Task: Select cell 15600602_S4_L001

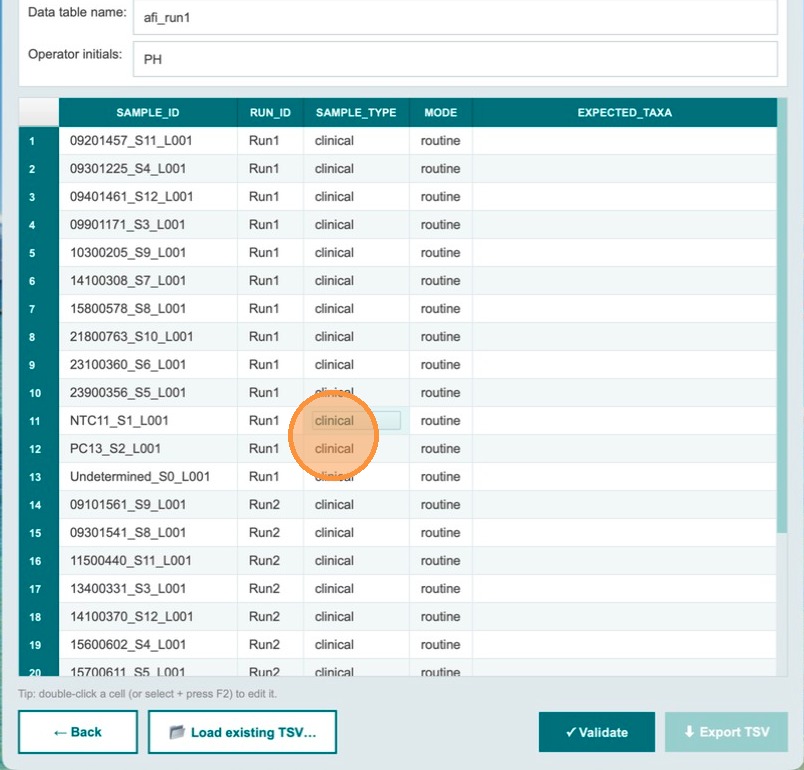Action: coord(148,644)
